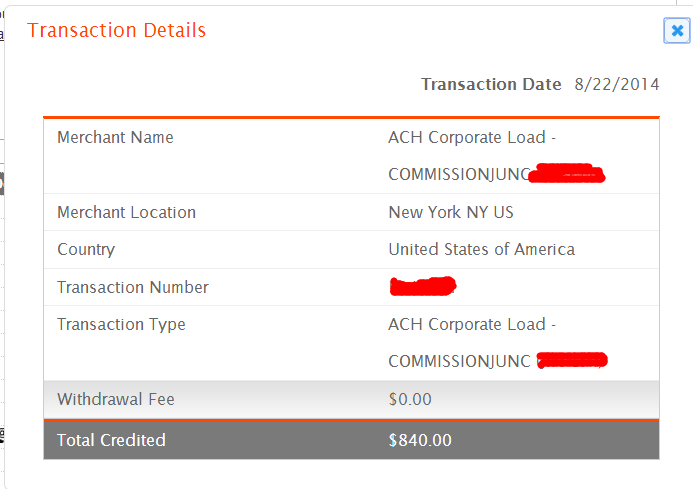Close the Transaction Details dialog
The width and height of the screenshot is (693, 489).
677,31
